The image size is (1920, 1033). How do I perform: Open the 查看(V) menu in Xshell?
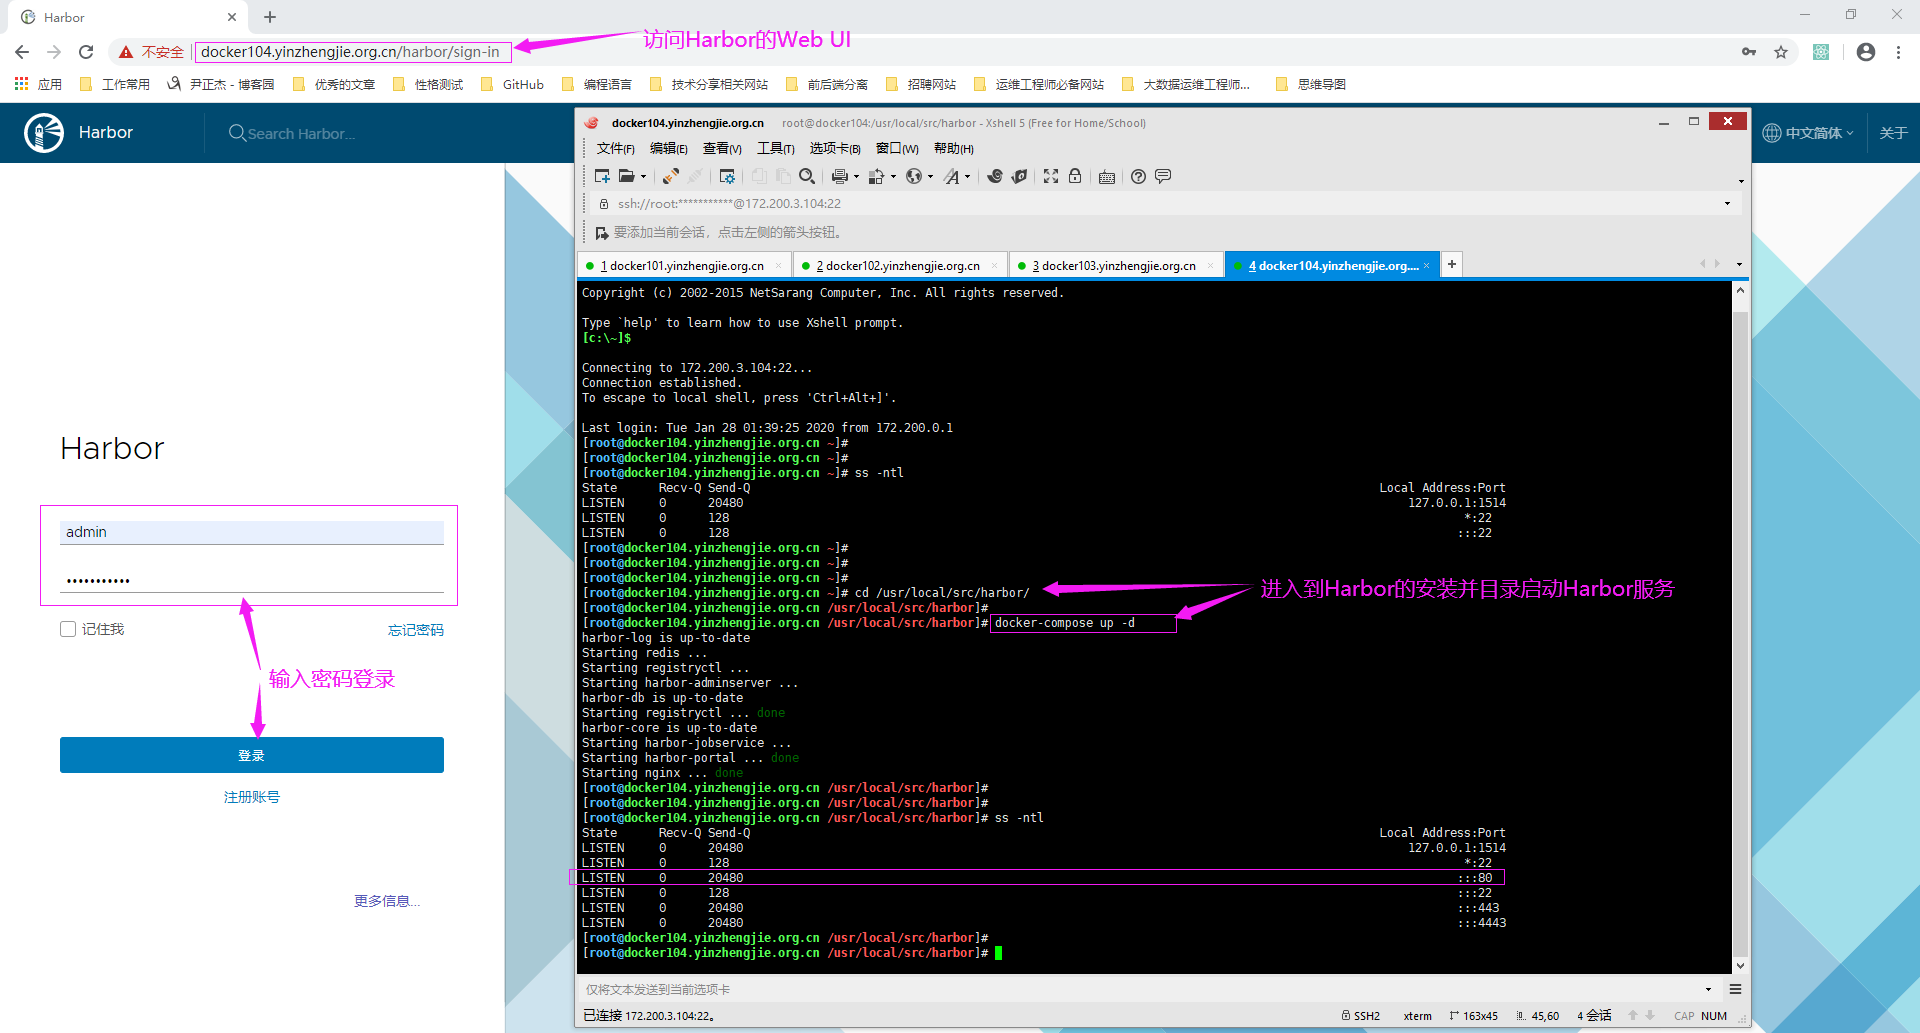(x=722, y=148)
